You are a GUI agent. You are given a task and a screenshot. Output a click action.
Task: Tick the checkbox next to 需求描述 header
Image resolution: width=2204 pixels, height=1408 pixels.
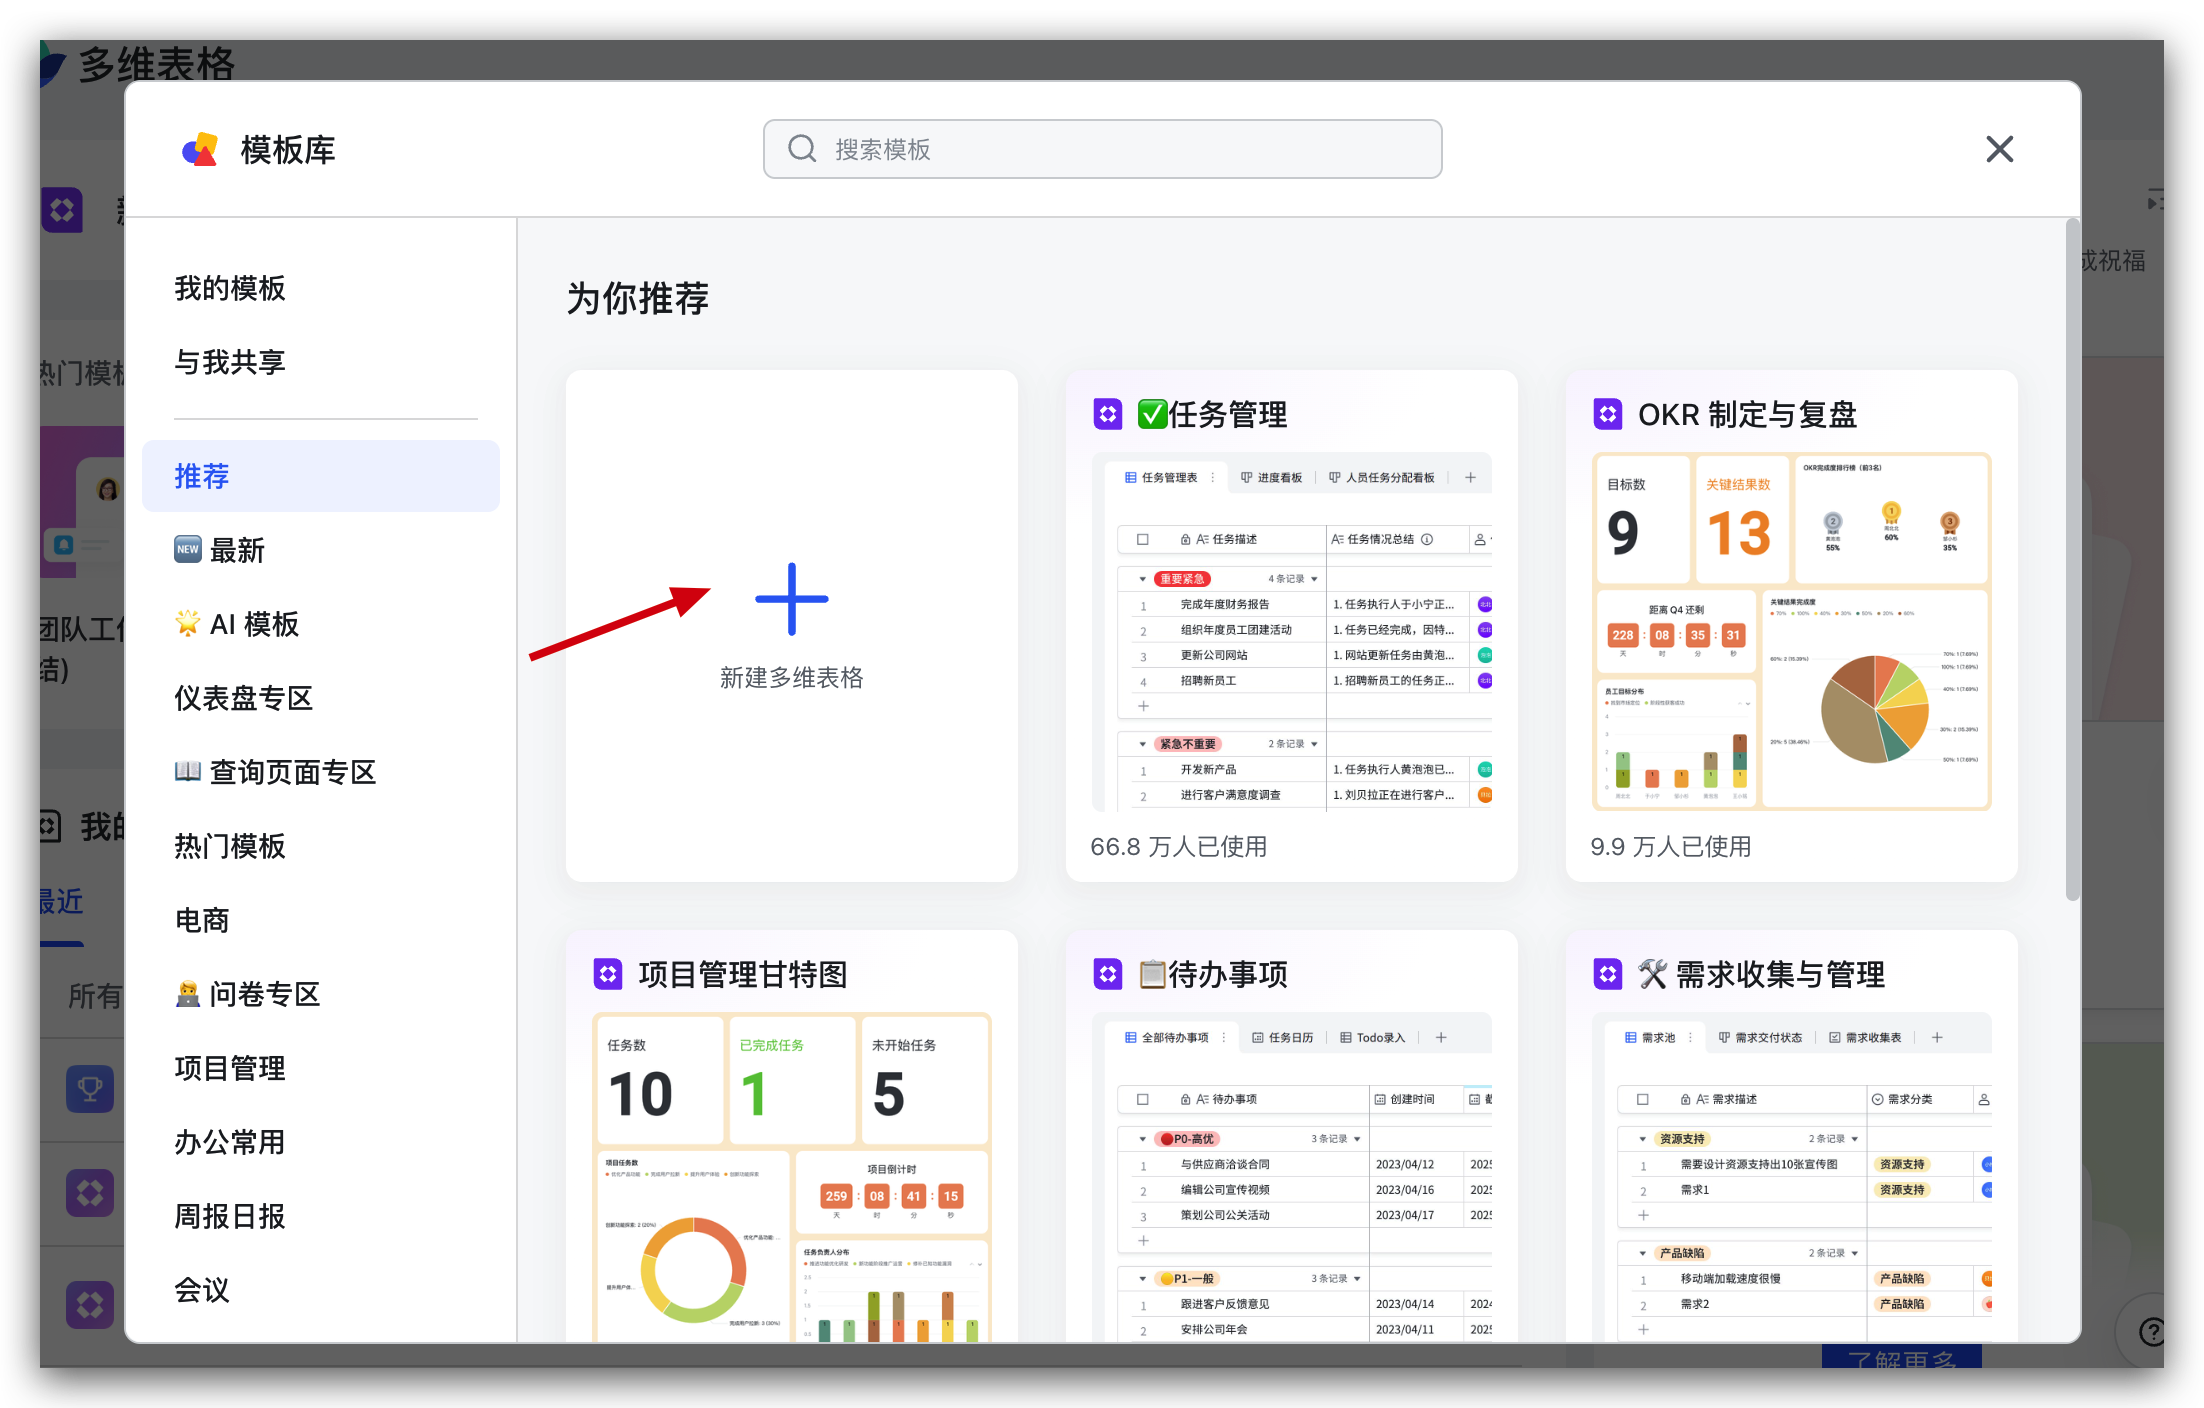pyautogui.click(x=1643, y=1099)
